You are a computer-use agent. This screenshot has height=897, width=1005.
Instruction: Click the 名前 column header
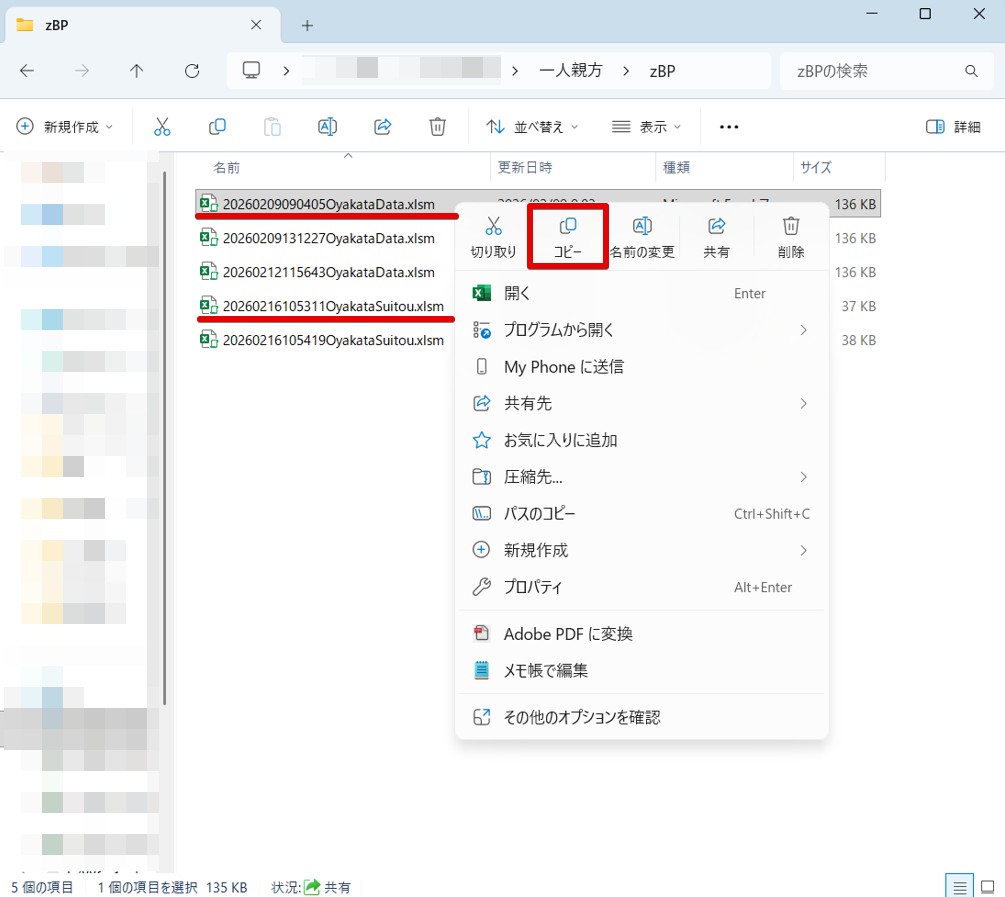[227, 167]
